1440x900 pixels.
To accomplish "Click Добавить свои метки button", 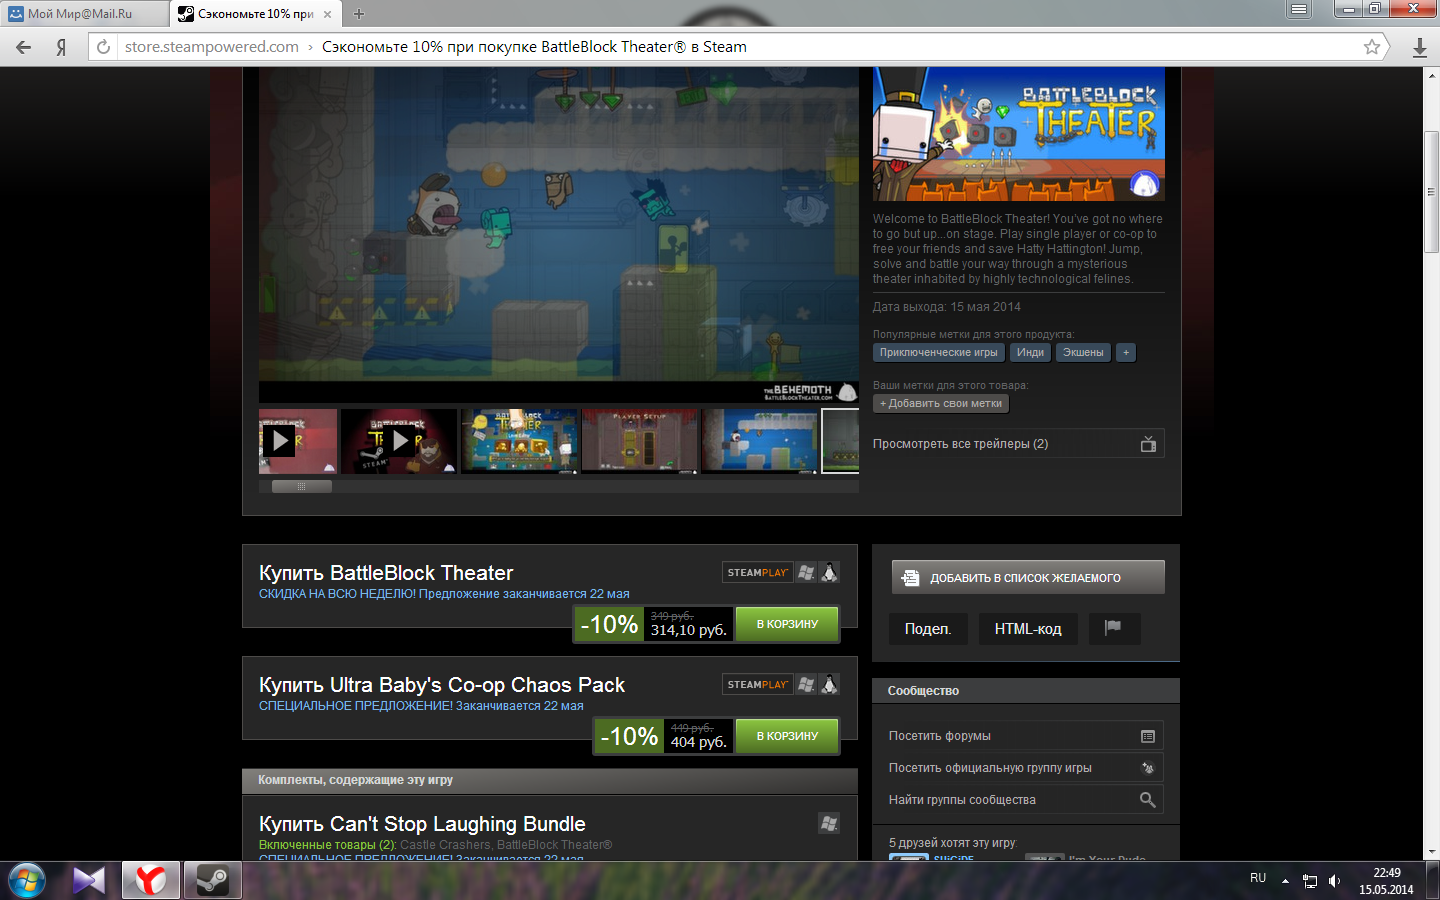I will coord(941,404).
